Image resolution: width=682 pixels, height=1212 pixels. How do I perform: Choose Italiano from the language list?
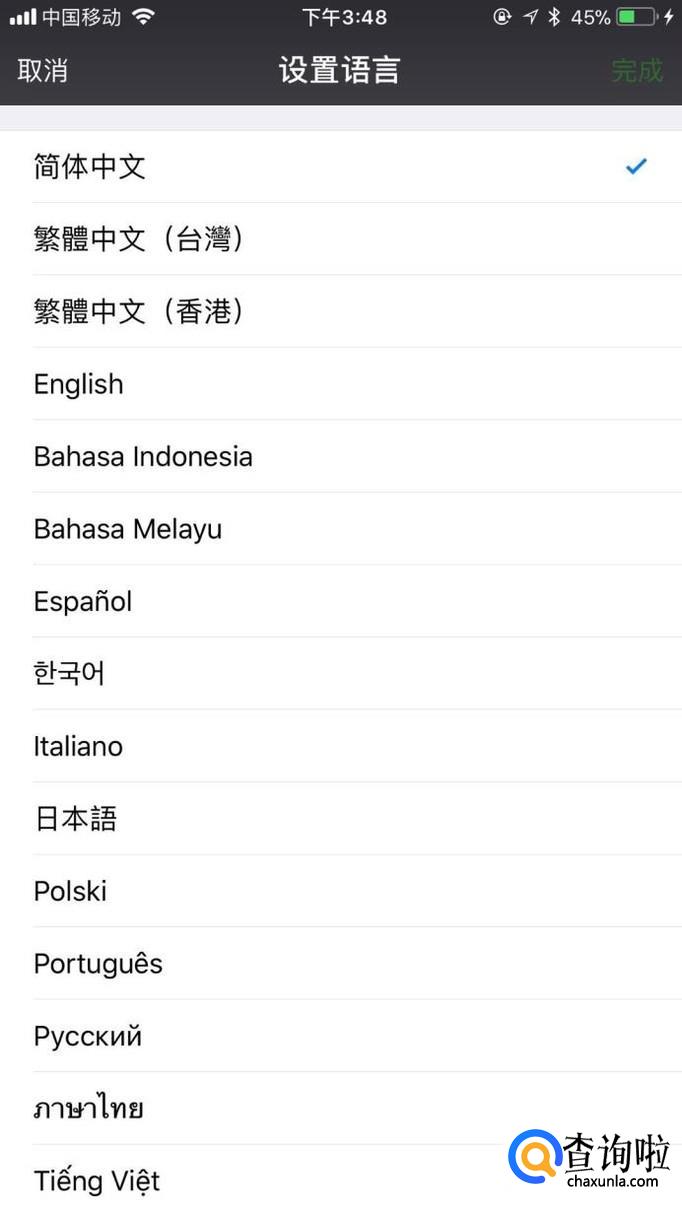pos(78,746)
